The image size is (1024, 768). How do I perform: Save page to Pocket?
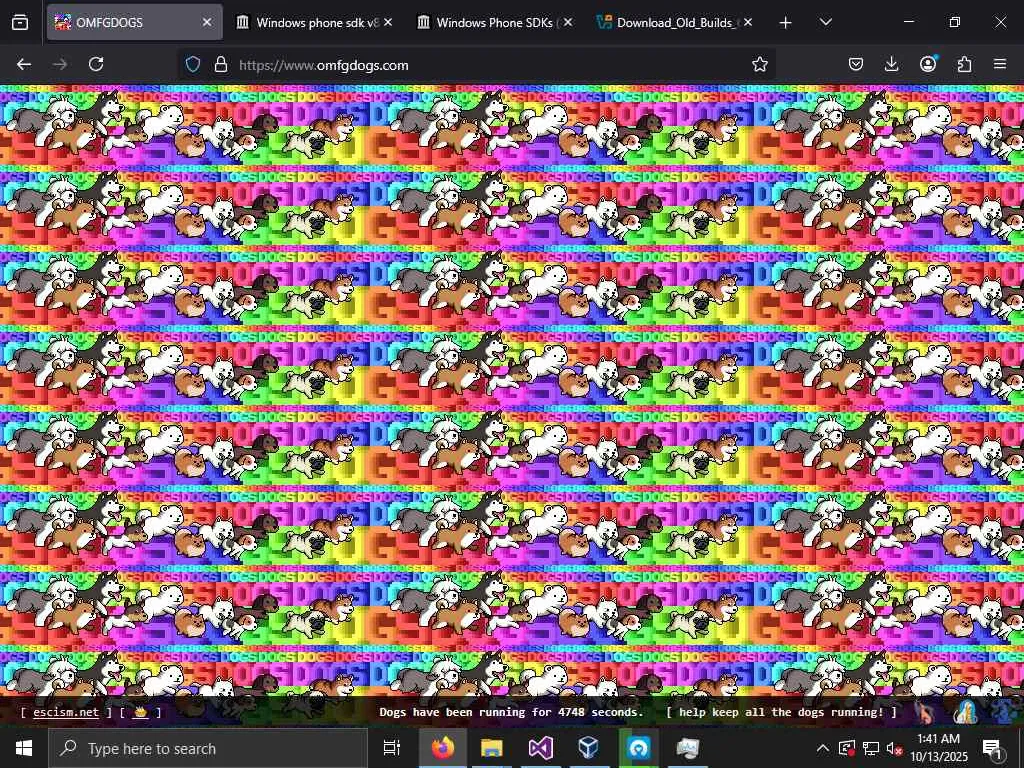point(856,64)
